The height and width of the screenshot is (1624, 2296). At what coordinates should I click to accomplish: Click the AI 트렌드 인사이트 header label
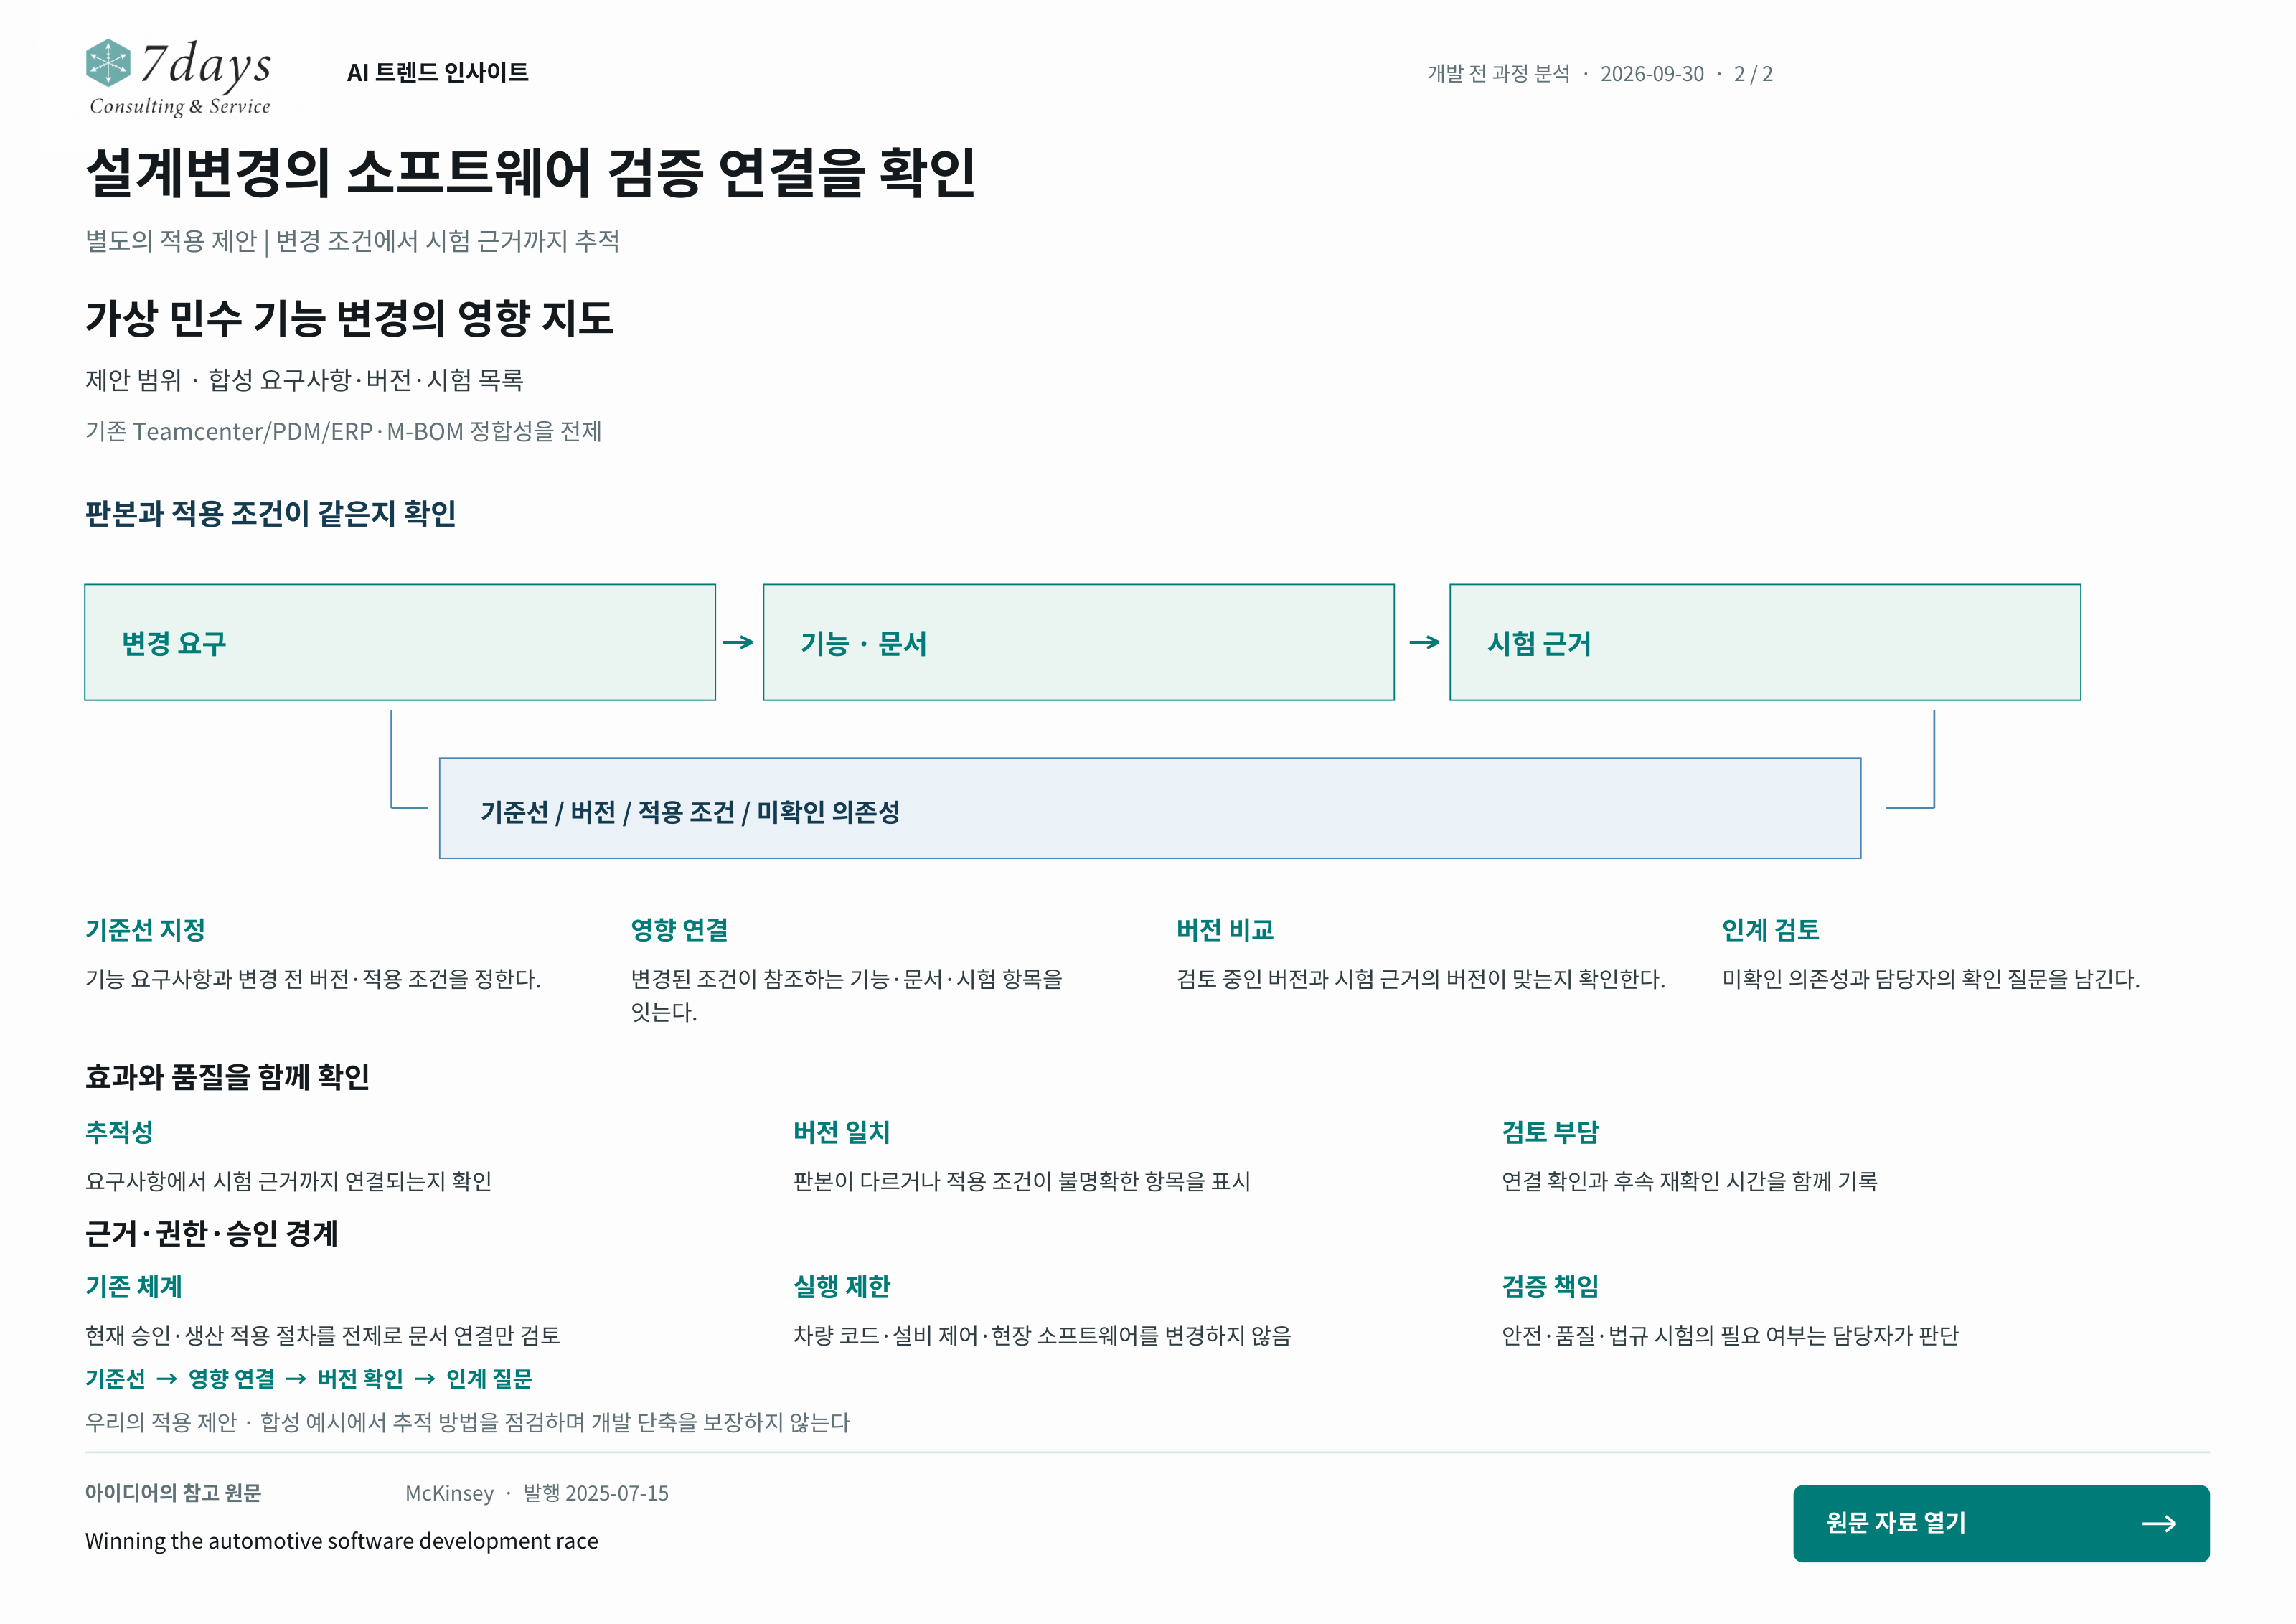click(437, 73)
